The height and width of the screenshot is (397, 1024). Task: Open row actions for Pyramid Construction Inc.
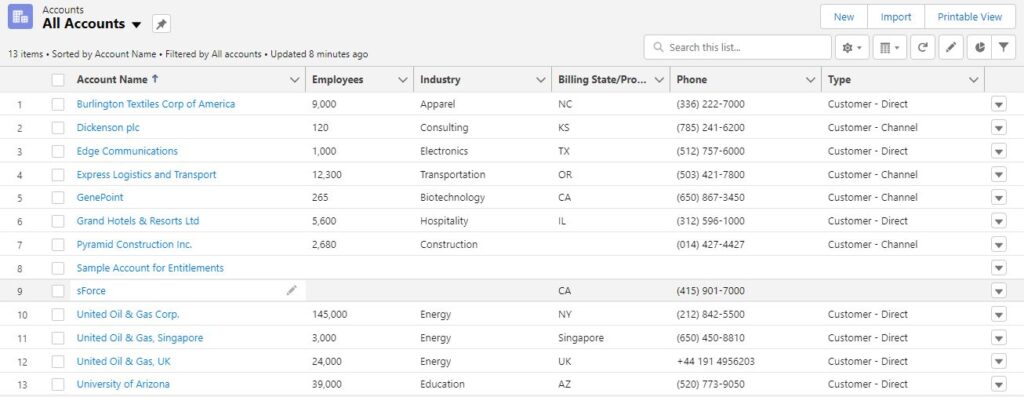click(x=999, y=245)
